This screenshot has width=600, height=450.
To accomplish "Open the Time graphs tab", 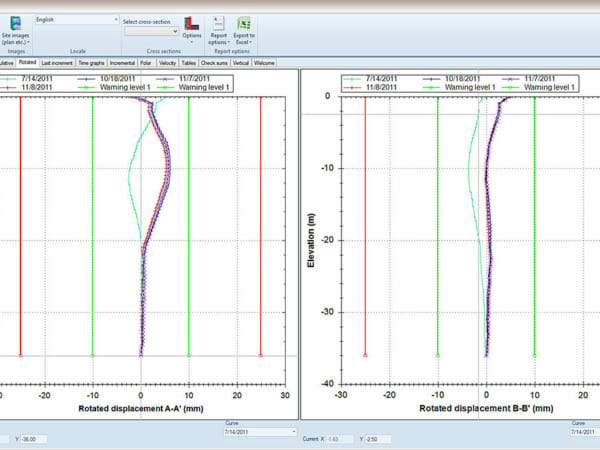I will [x=91, y=63].
